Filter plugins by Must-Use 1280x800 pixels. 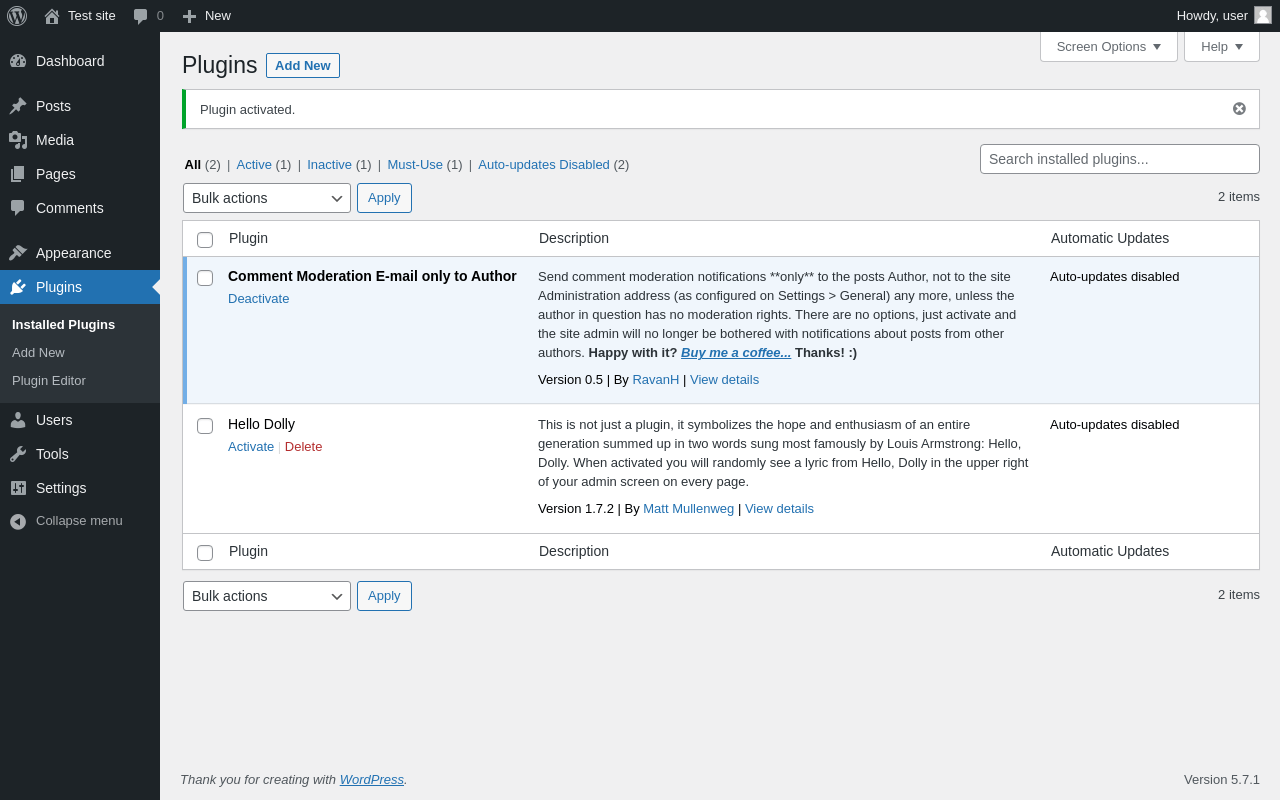click(415, 165)
